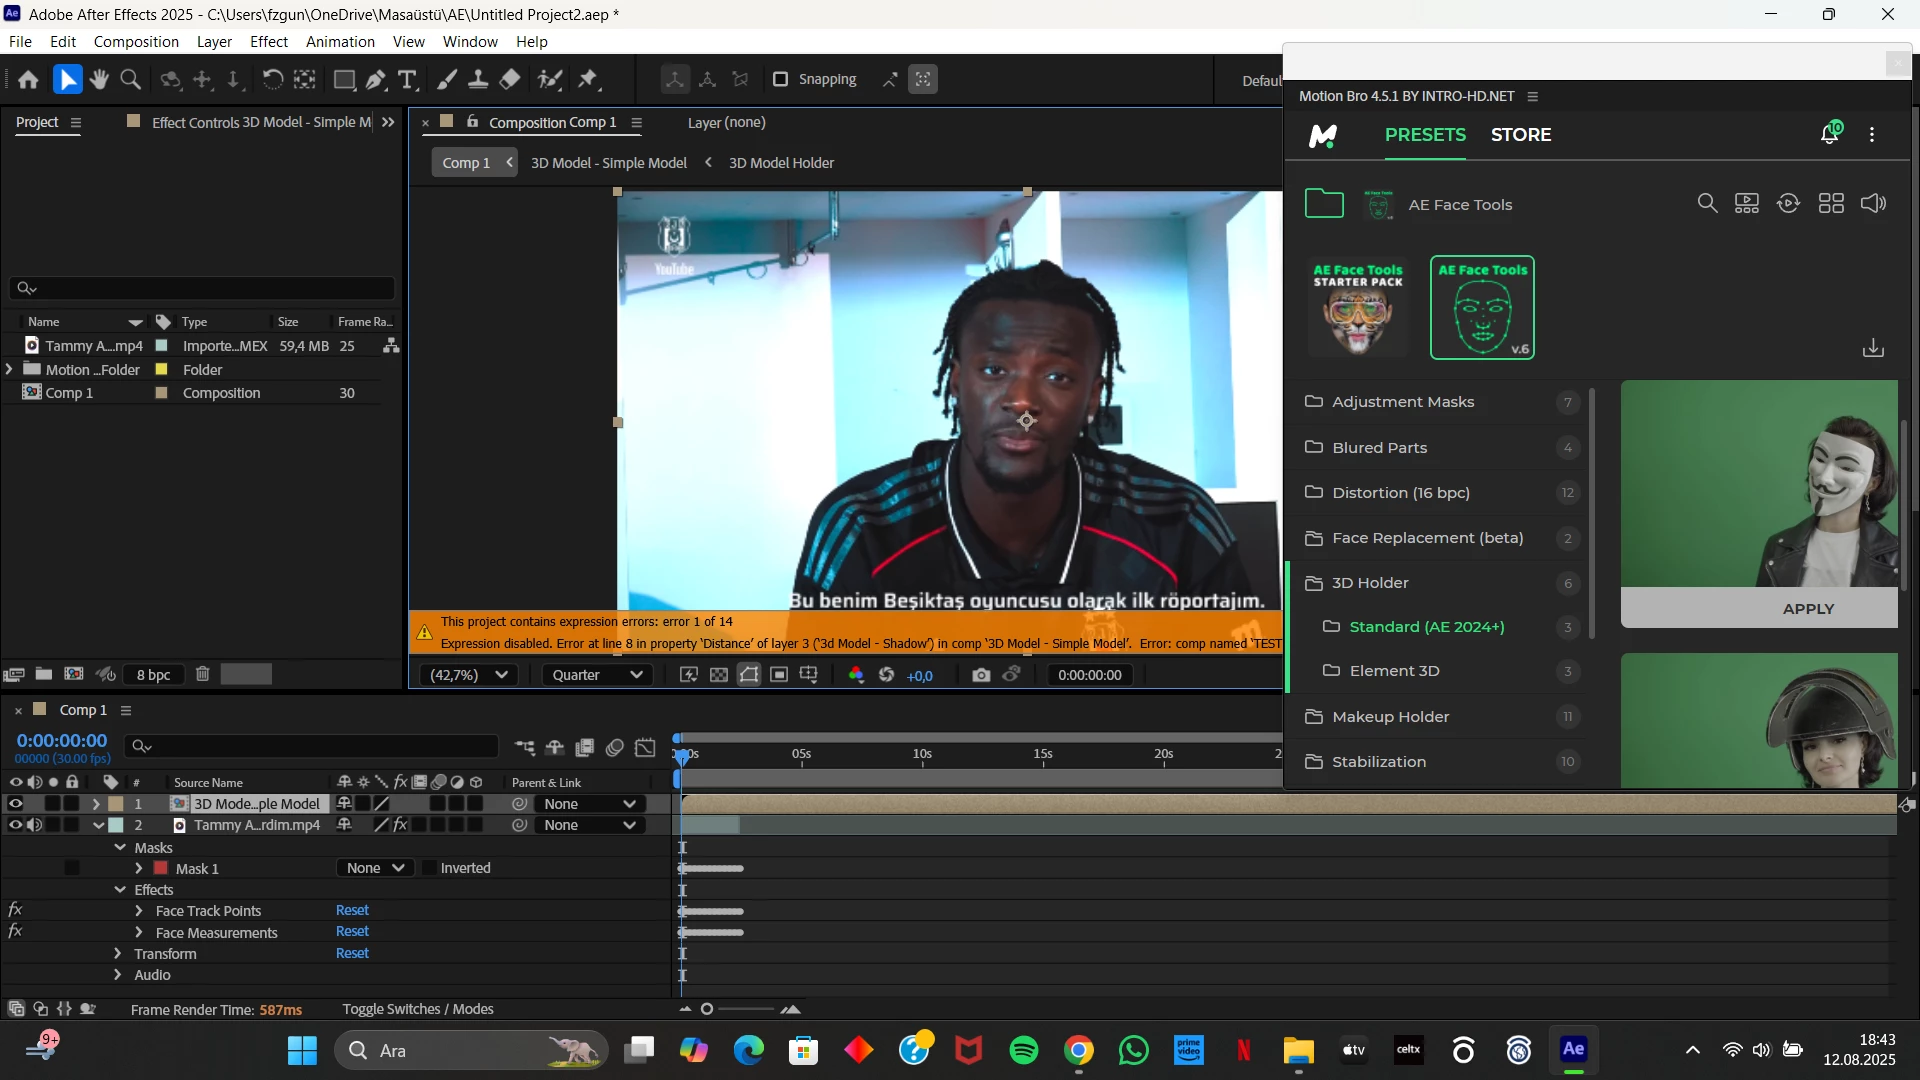Screen dimensions: 1920x1080
Task: Open Mask 1 mode dropdown
Action: 374,868
